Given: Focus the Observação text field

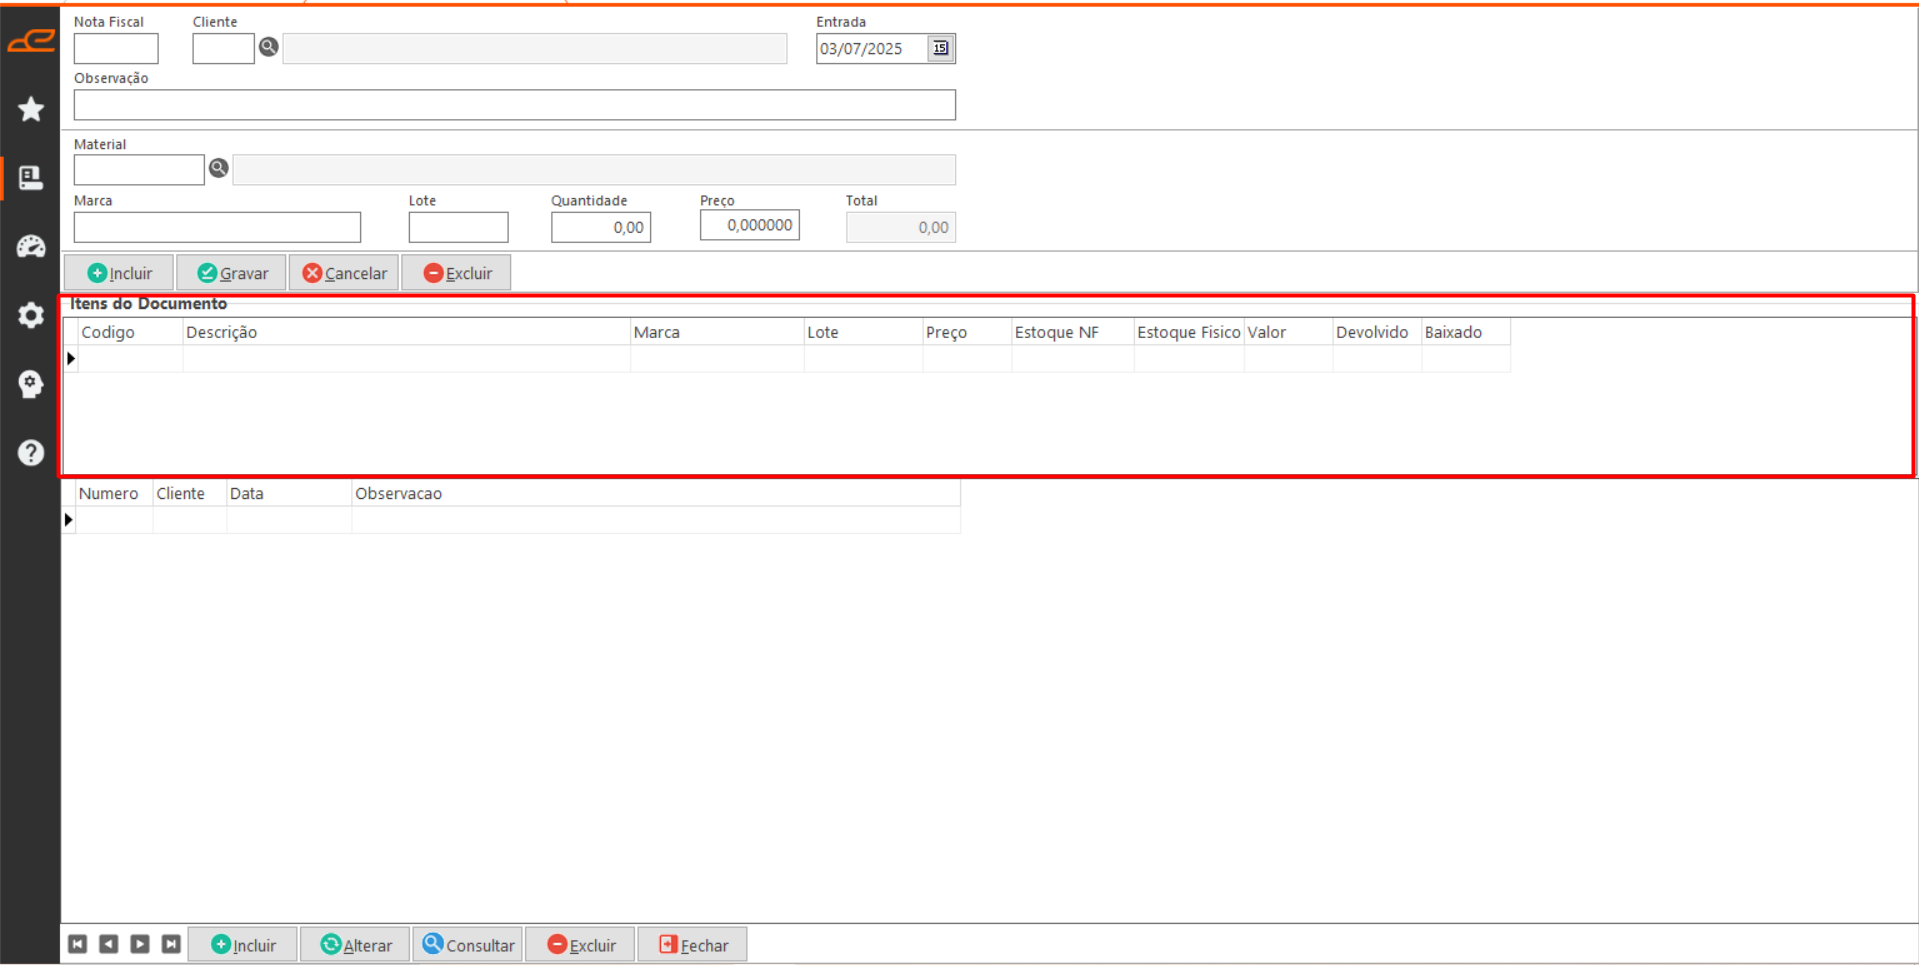Looking at the screenshot, I should click(x=514, y=105).
